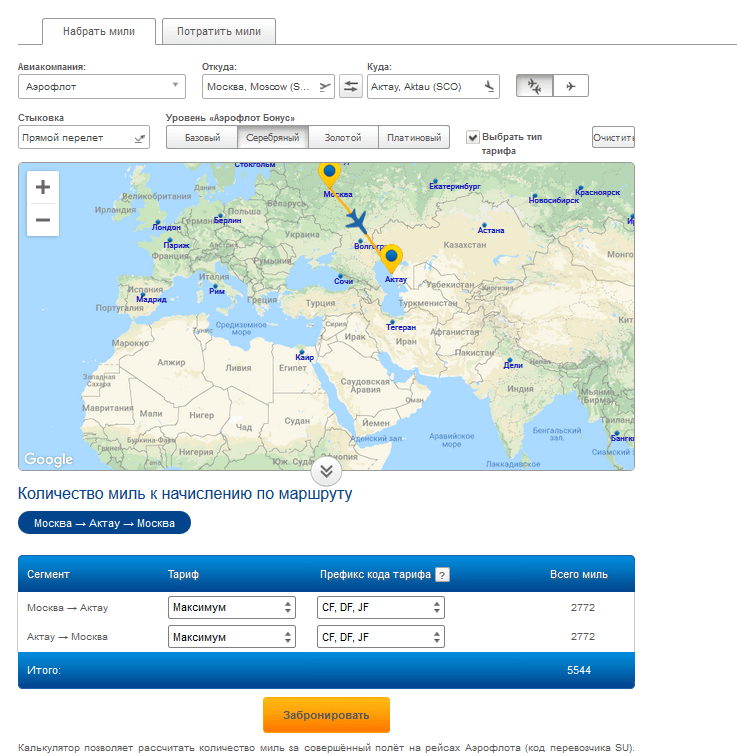Click the Москва map pin

click(x=330, y=175)
